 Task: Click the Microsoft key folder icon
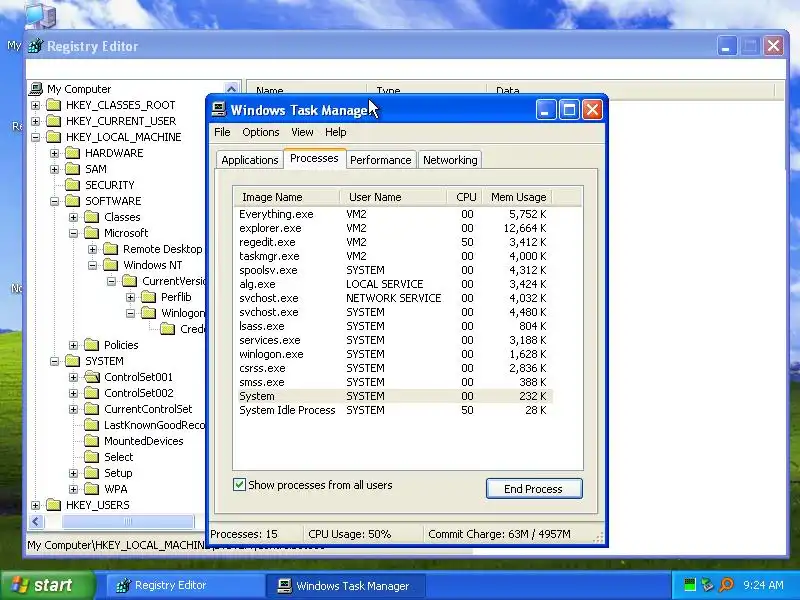tap(91, 233)
